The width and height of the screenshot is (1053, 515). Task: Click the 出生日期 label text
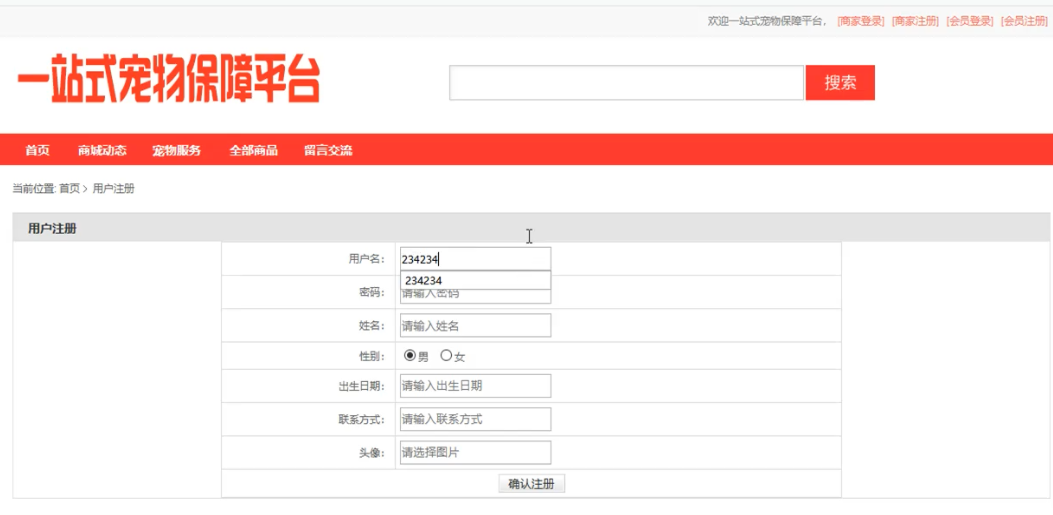coord(361,386)
